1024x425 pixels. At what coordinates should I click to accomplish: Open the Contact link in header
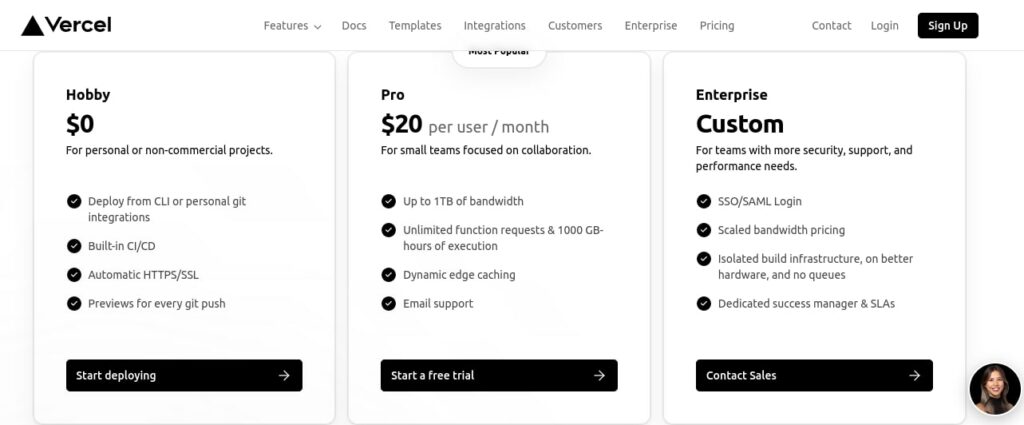click(831, 26)
